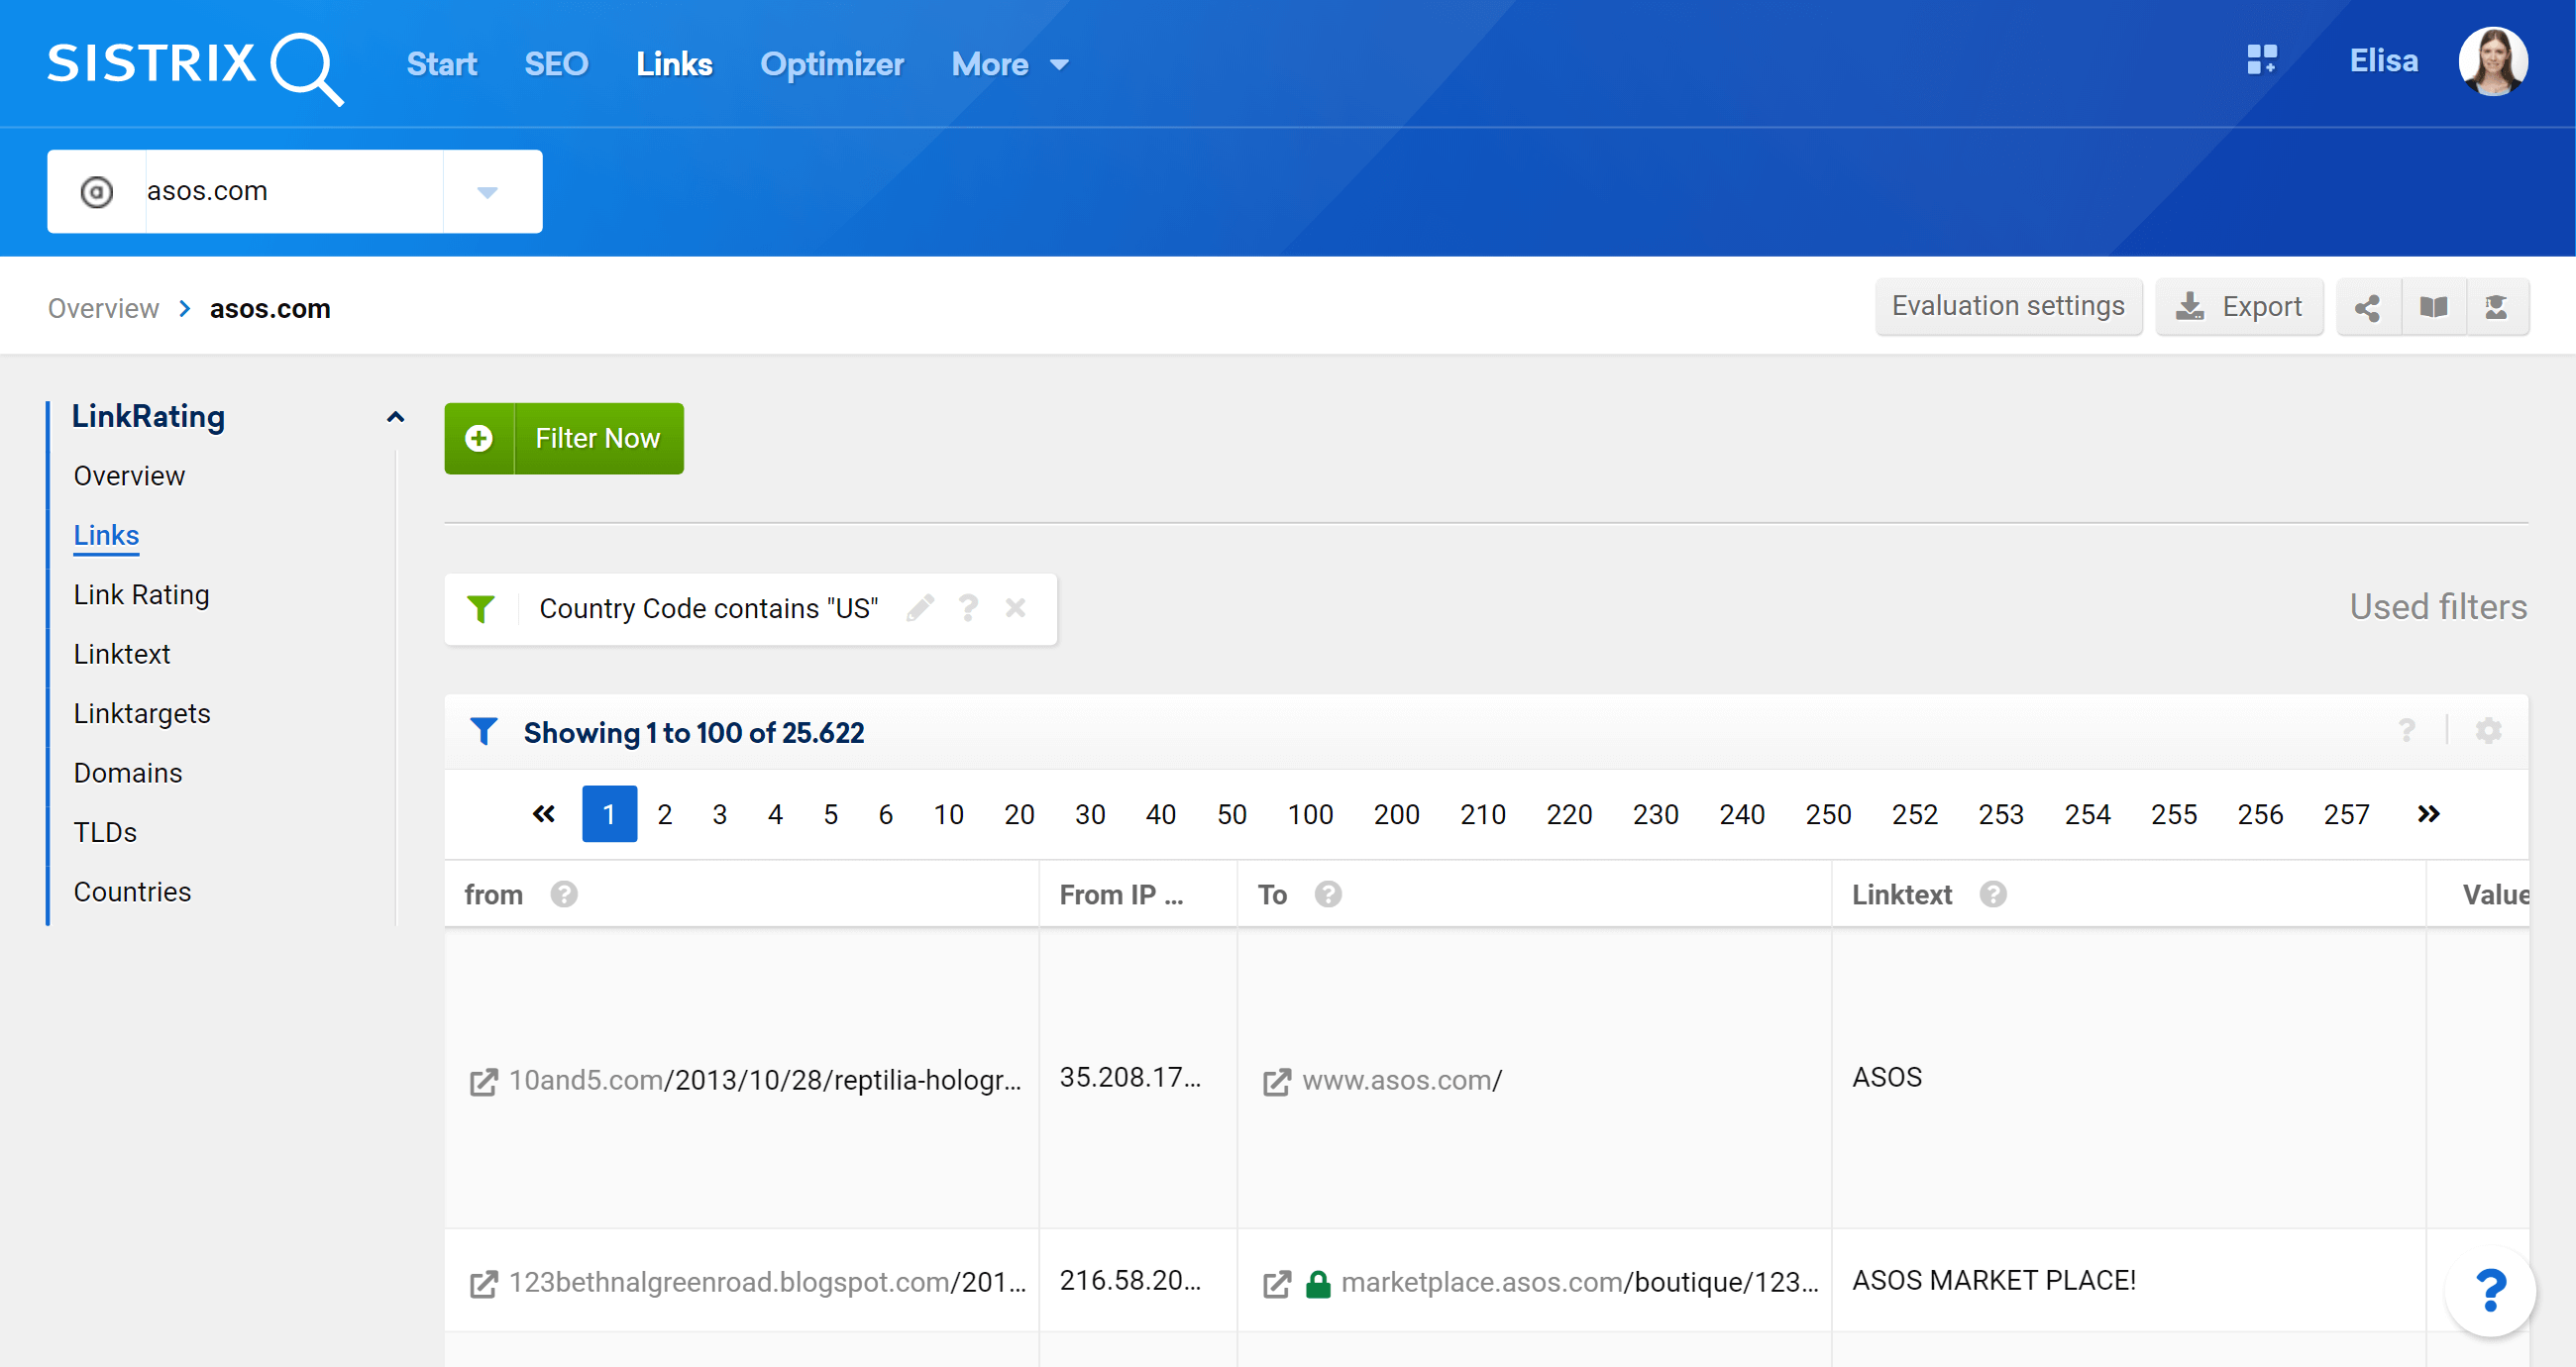2576x1367 pixels.
Task: Open the floating help question button
Action: point(2489,1291)
